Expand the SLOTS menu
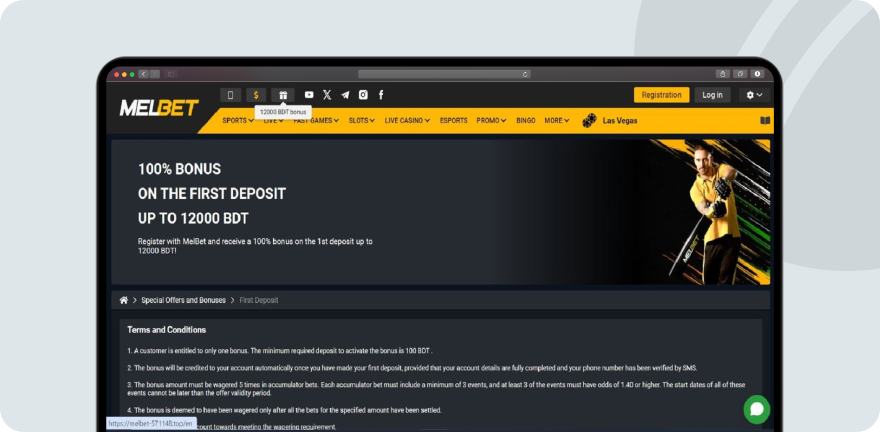This screenshot has height=432, width=880. coord(361,121)
